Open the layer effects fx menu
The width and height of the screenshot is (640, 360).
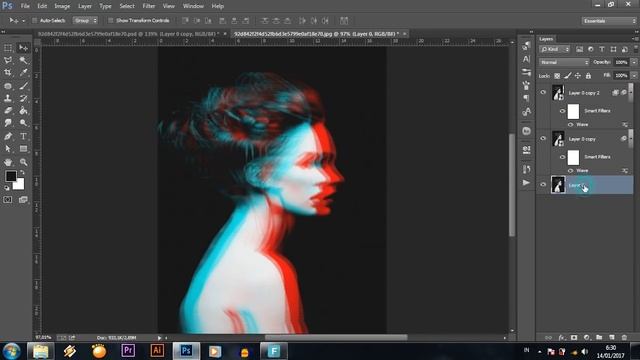tap(562, 338)
